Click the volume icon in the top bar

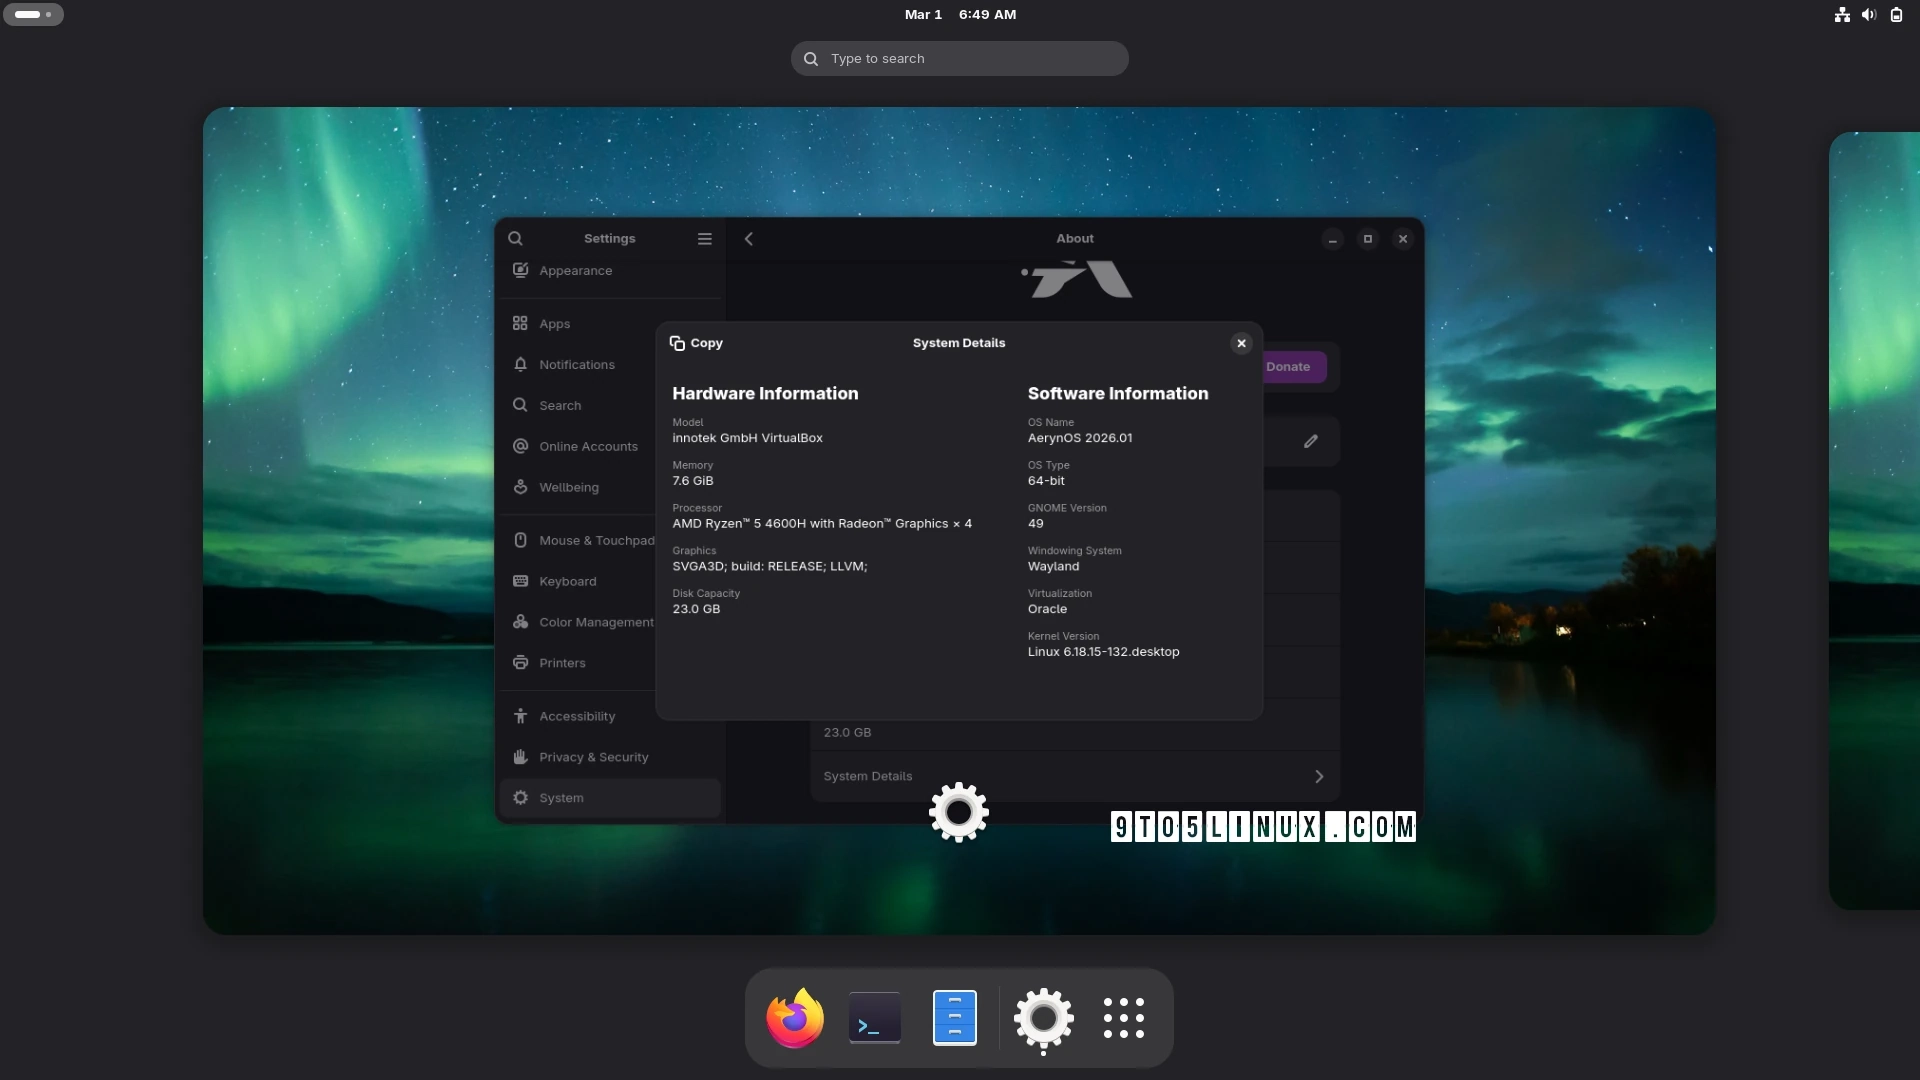coord(1869,14)
